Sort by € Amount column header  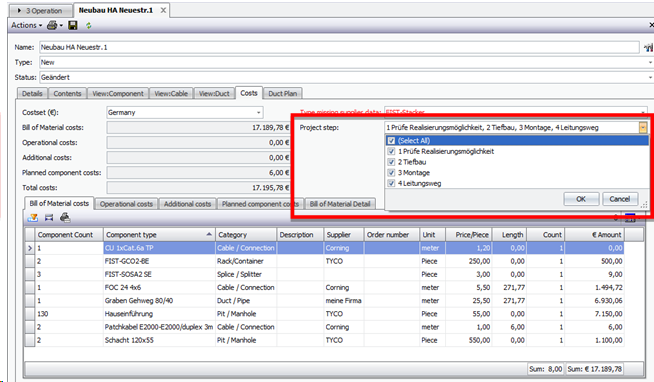594,235
